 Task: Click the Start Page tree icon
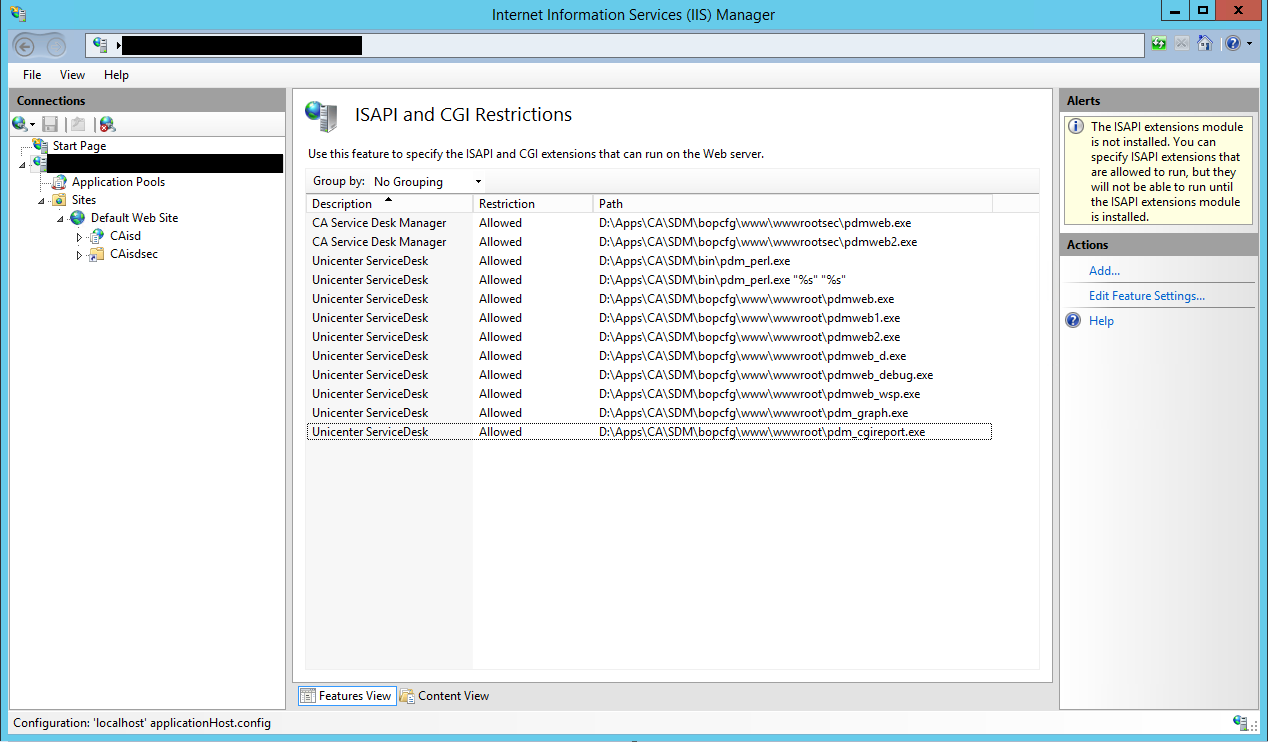pyautogui.click(x=41, y=146)
